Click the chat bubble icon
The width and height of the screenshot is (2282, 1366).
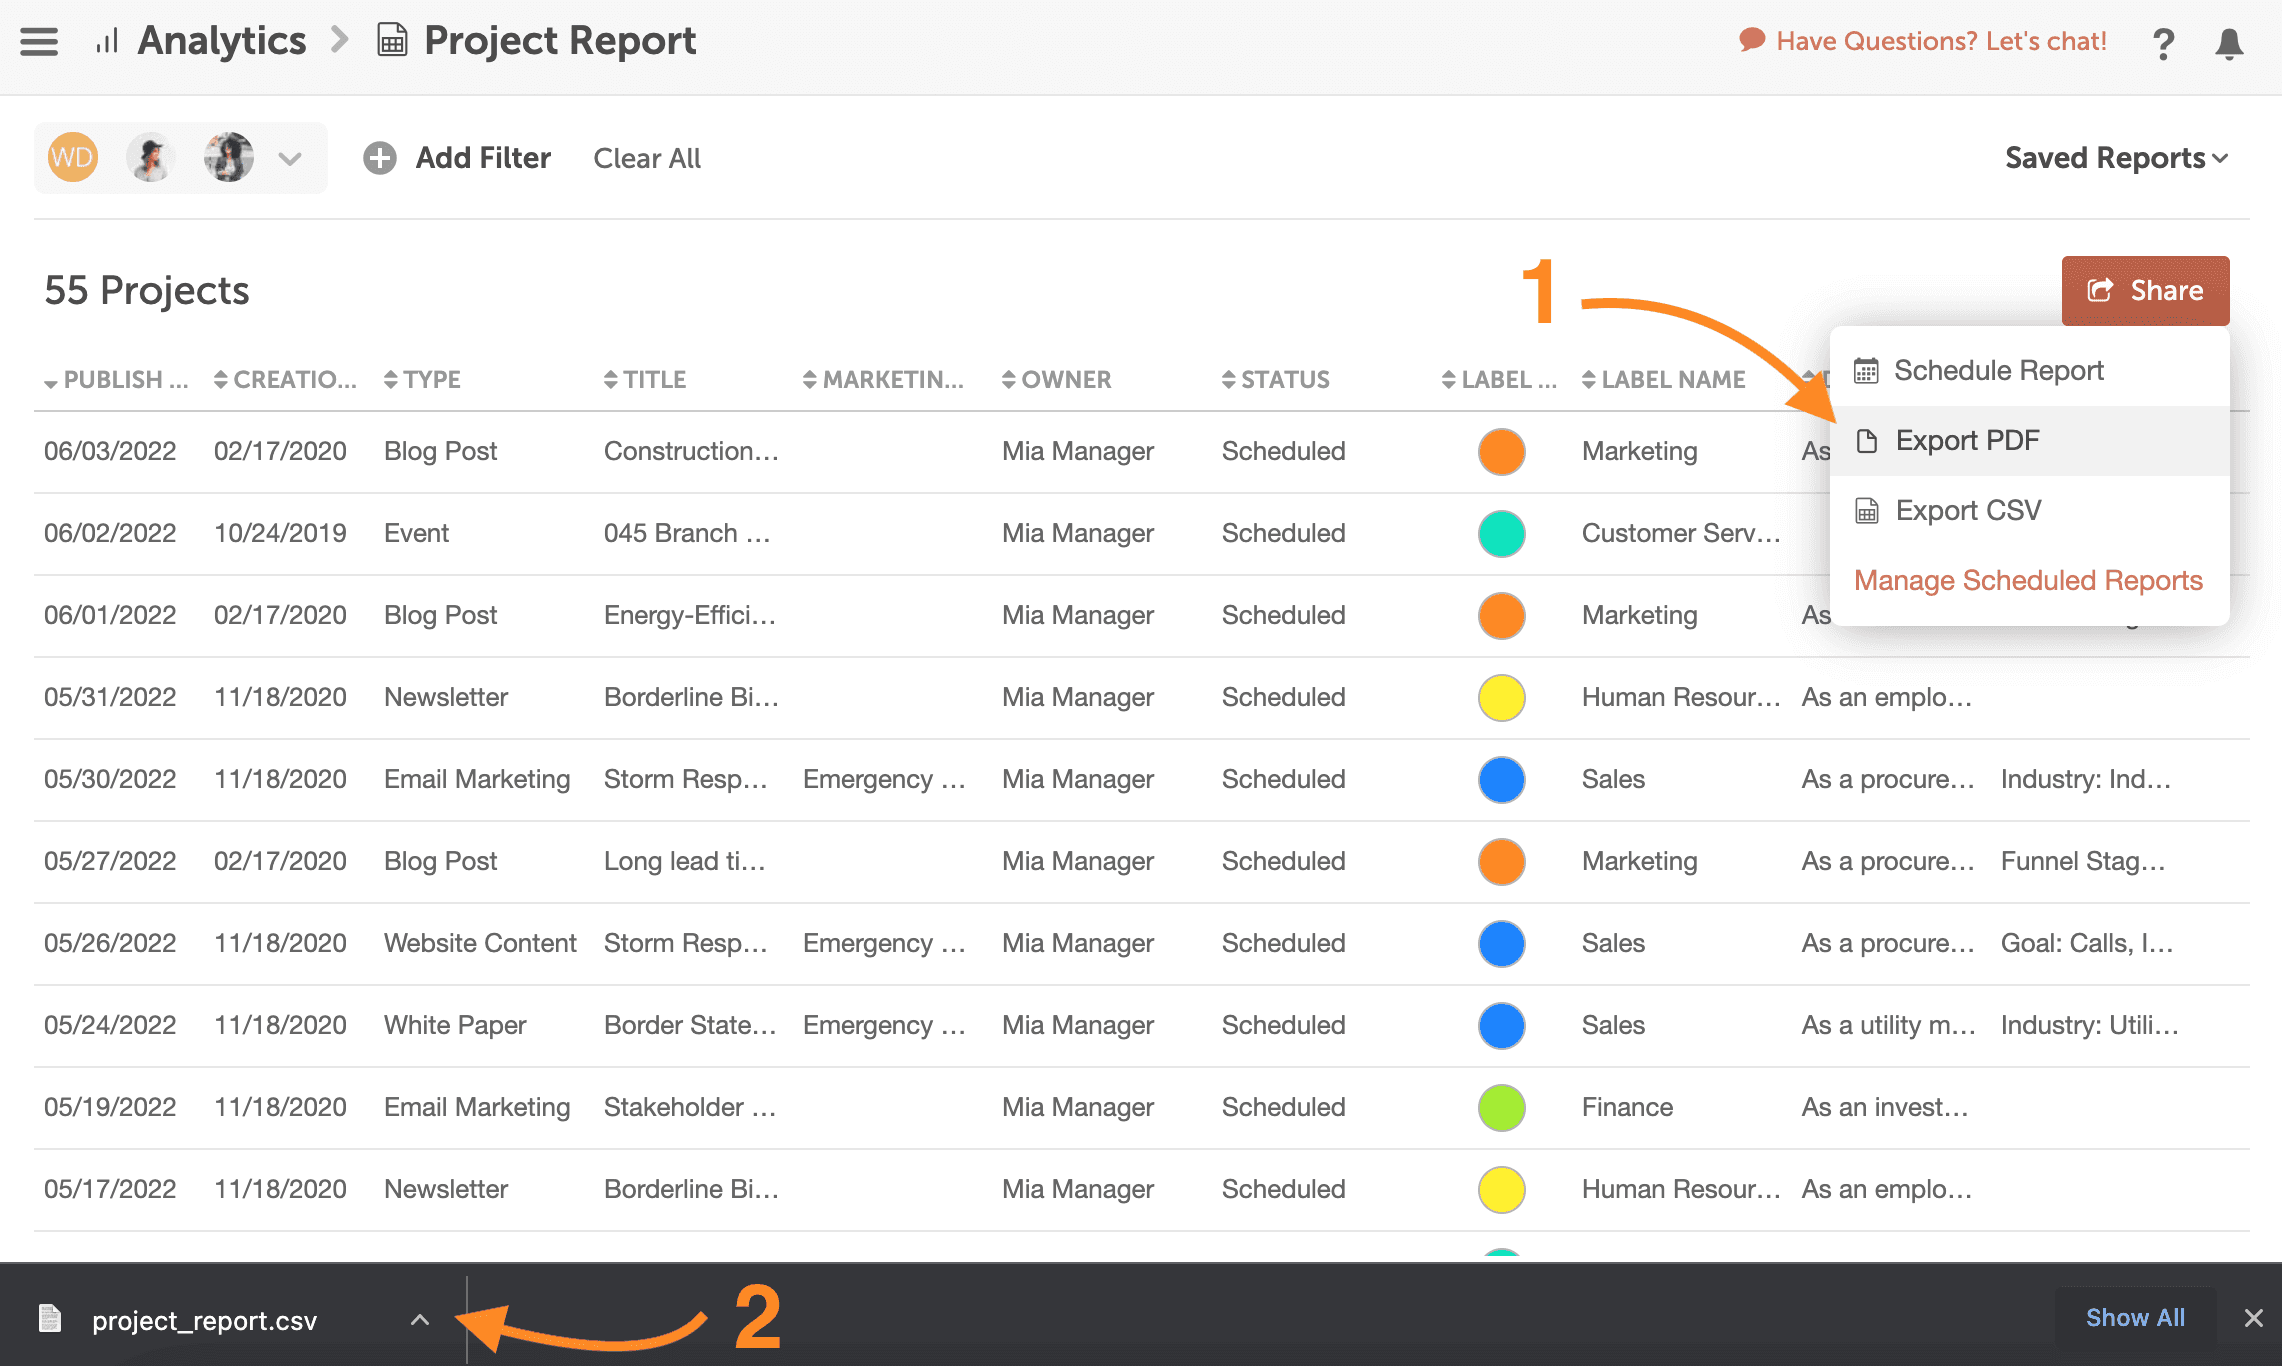tap(1752, 40)
